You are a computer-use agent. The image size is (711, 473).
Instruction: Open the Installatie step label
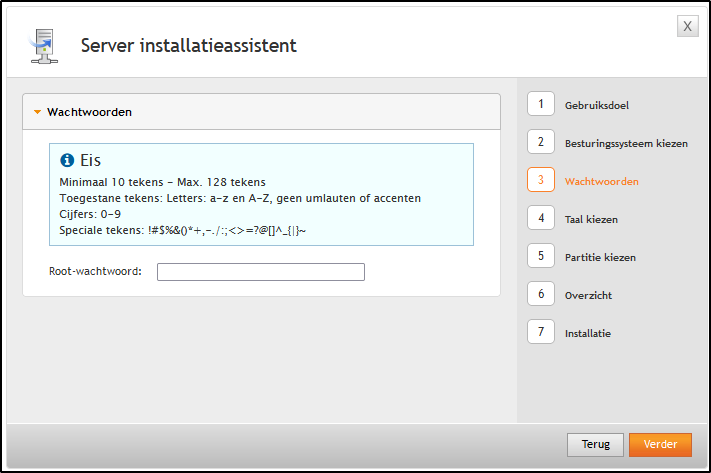click(588, 334)
